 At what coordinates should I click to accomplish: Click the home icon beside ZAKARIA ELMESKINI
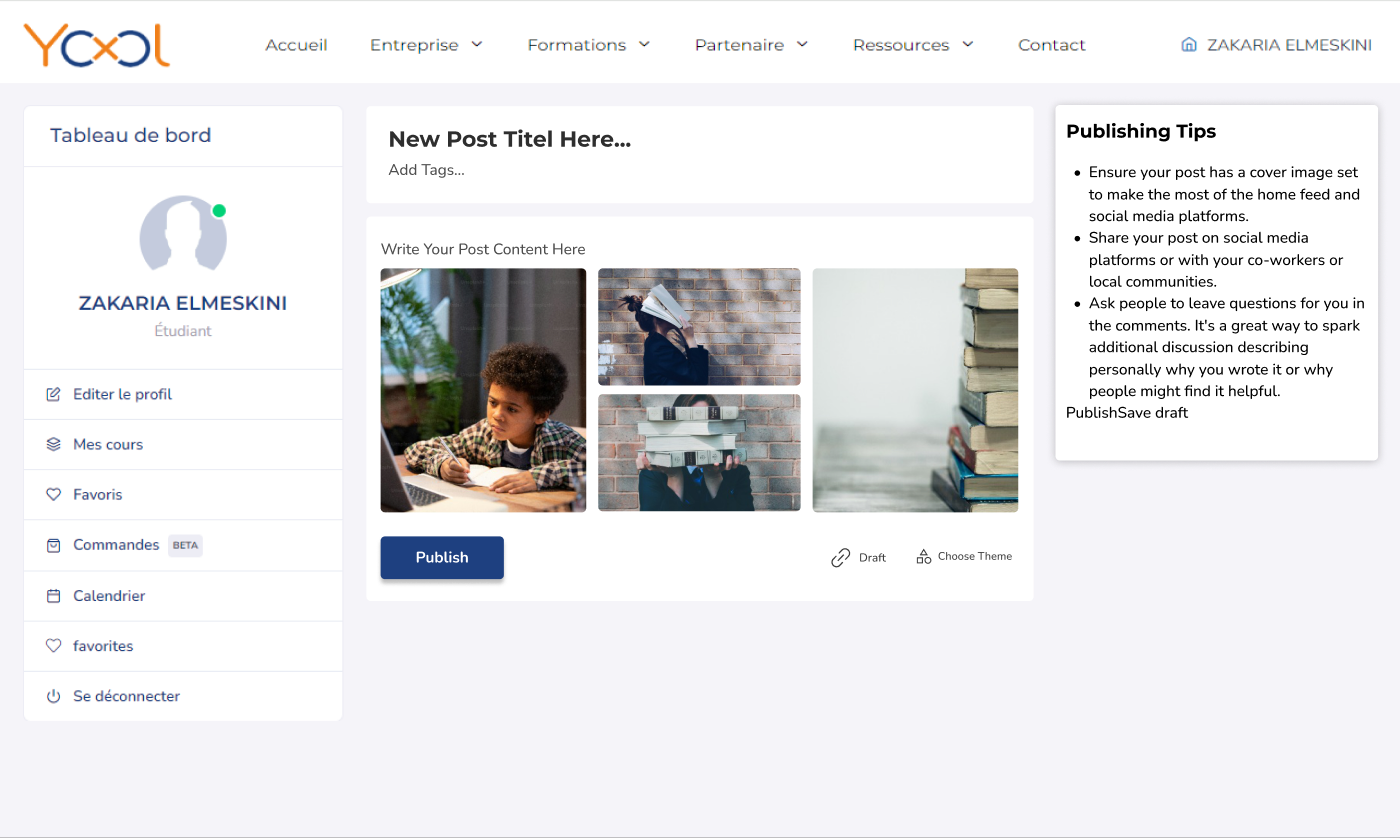pyautogui.click(x=1189, y=44)
